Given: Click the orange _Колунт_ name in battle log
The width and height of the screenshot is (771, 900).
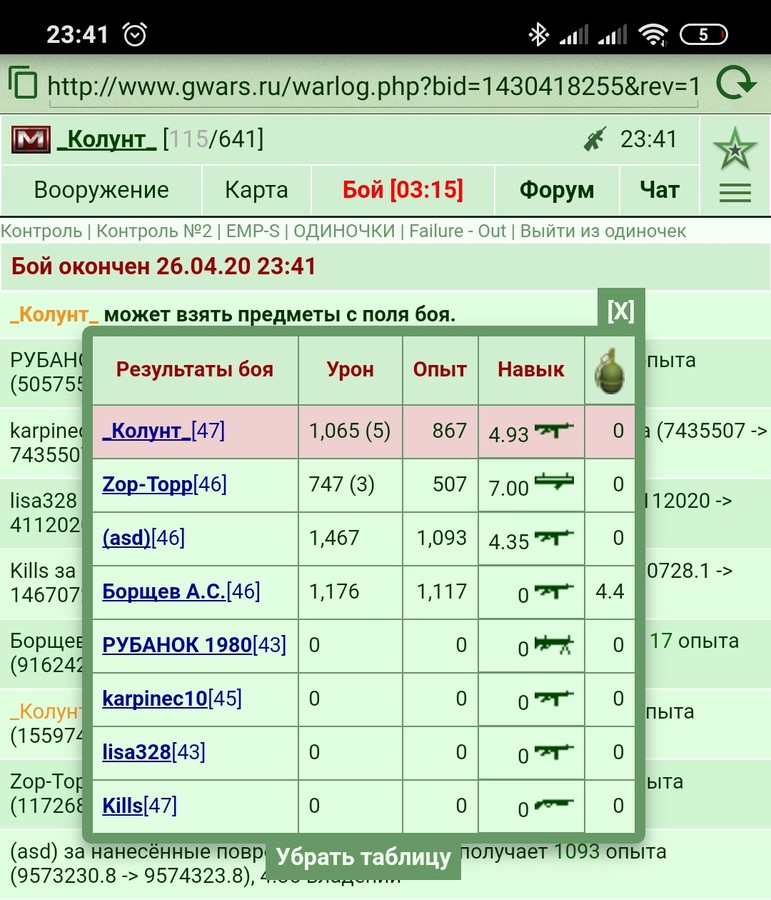Looking at the screenshot, I should point(55,315).
